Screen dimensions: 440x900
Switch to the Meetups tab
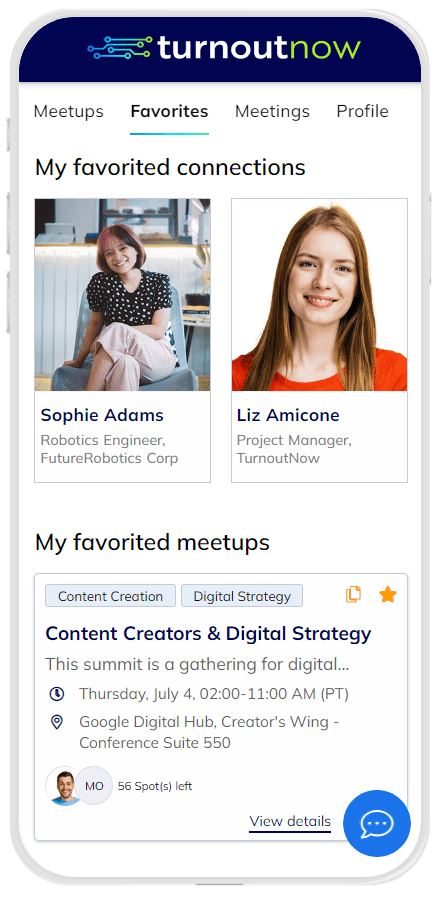coord(68,111)
